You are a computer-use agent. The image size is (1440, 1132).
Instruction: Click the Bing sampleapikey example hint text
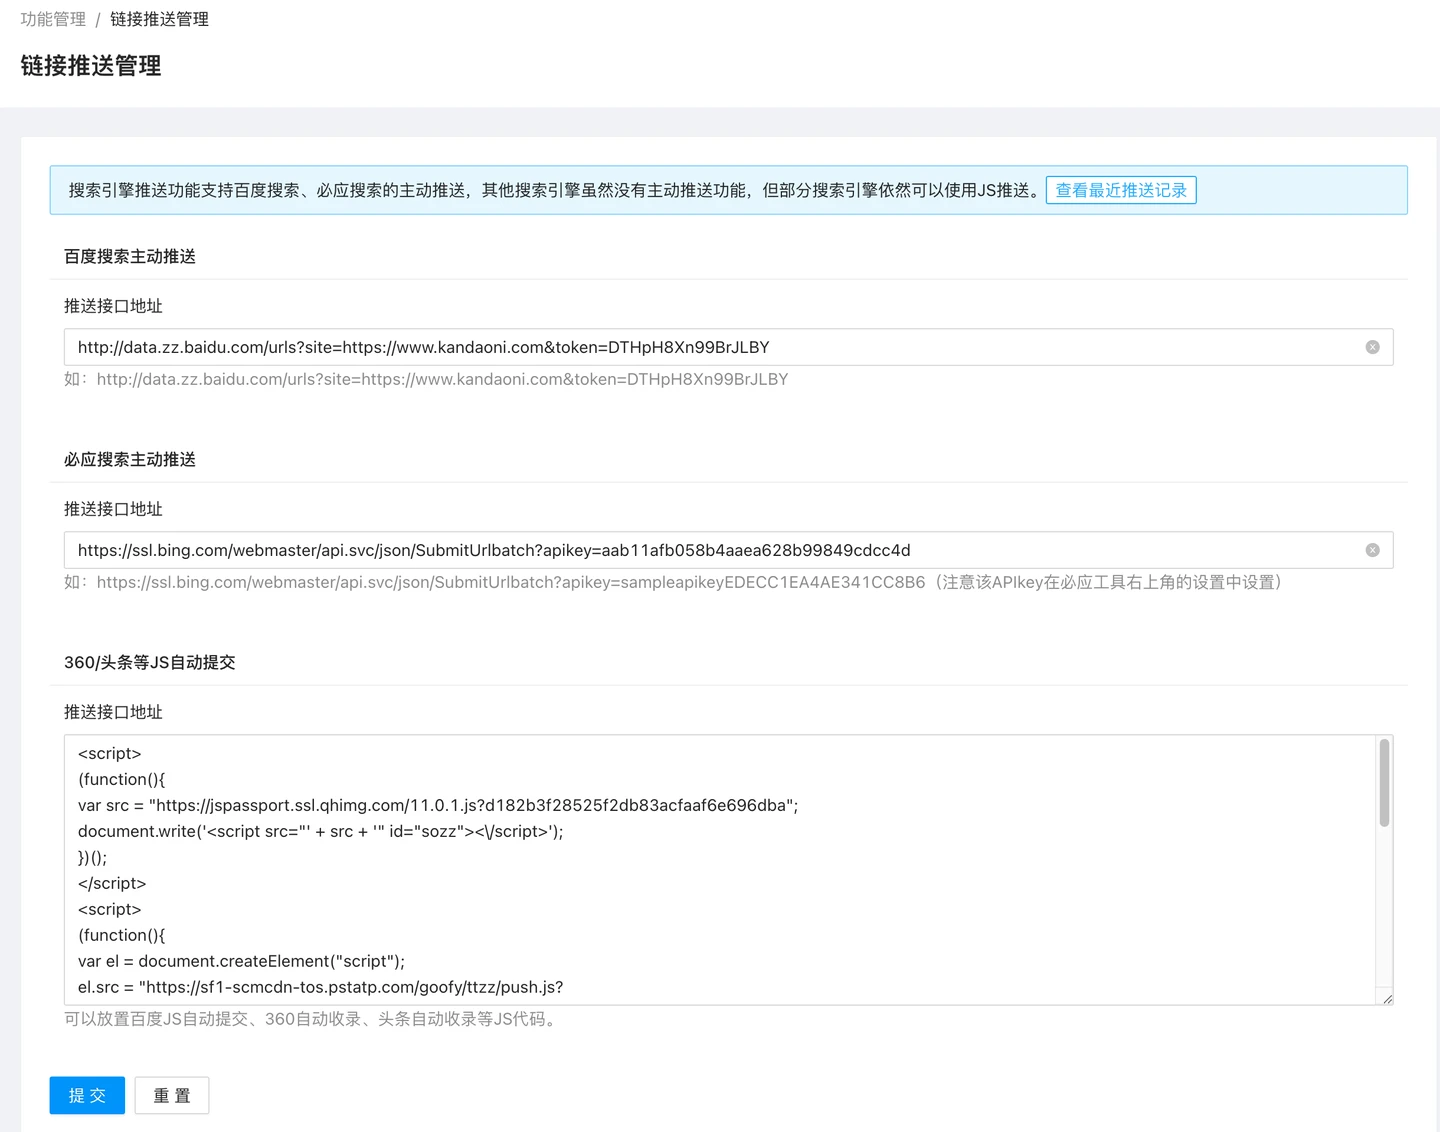pyautogui.click(x=510, y=582)
